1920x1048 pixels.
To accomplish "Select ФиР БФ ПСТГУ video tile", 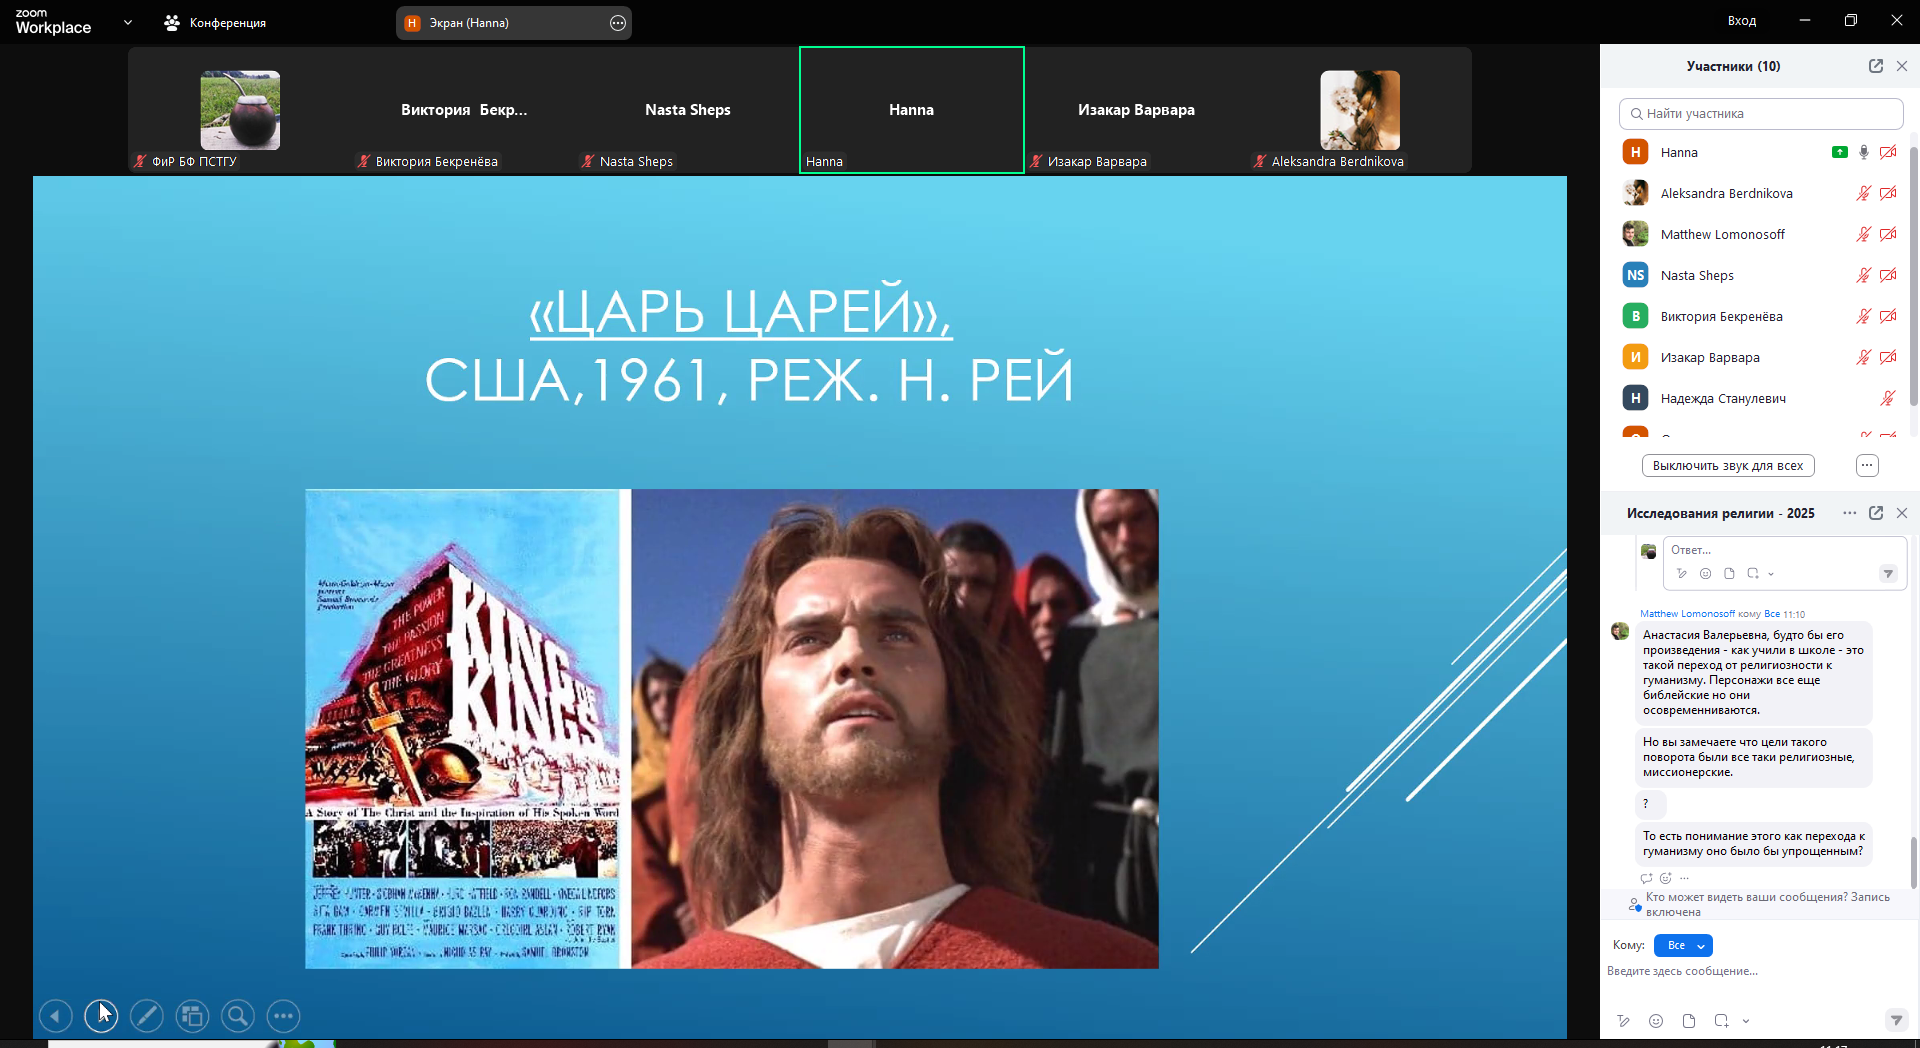I will (x=240, y=110).
